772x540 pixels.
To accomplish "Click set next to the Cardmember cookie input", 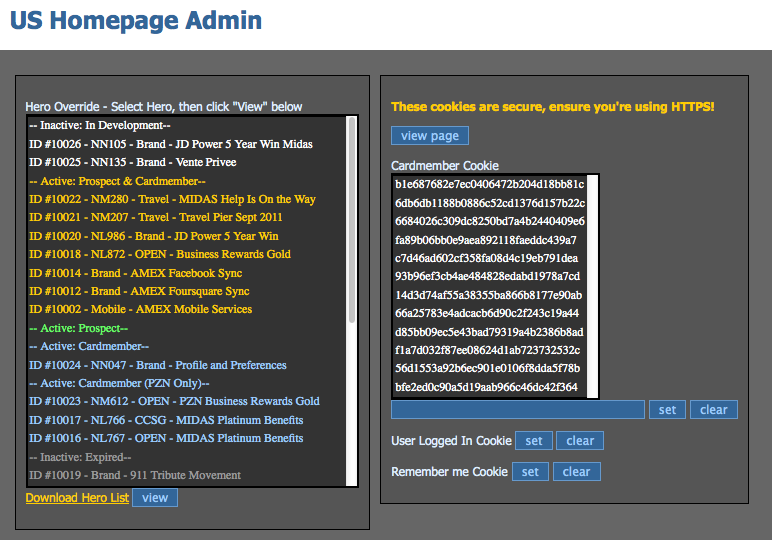I will pyautogui.click(x=667, y=409).
